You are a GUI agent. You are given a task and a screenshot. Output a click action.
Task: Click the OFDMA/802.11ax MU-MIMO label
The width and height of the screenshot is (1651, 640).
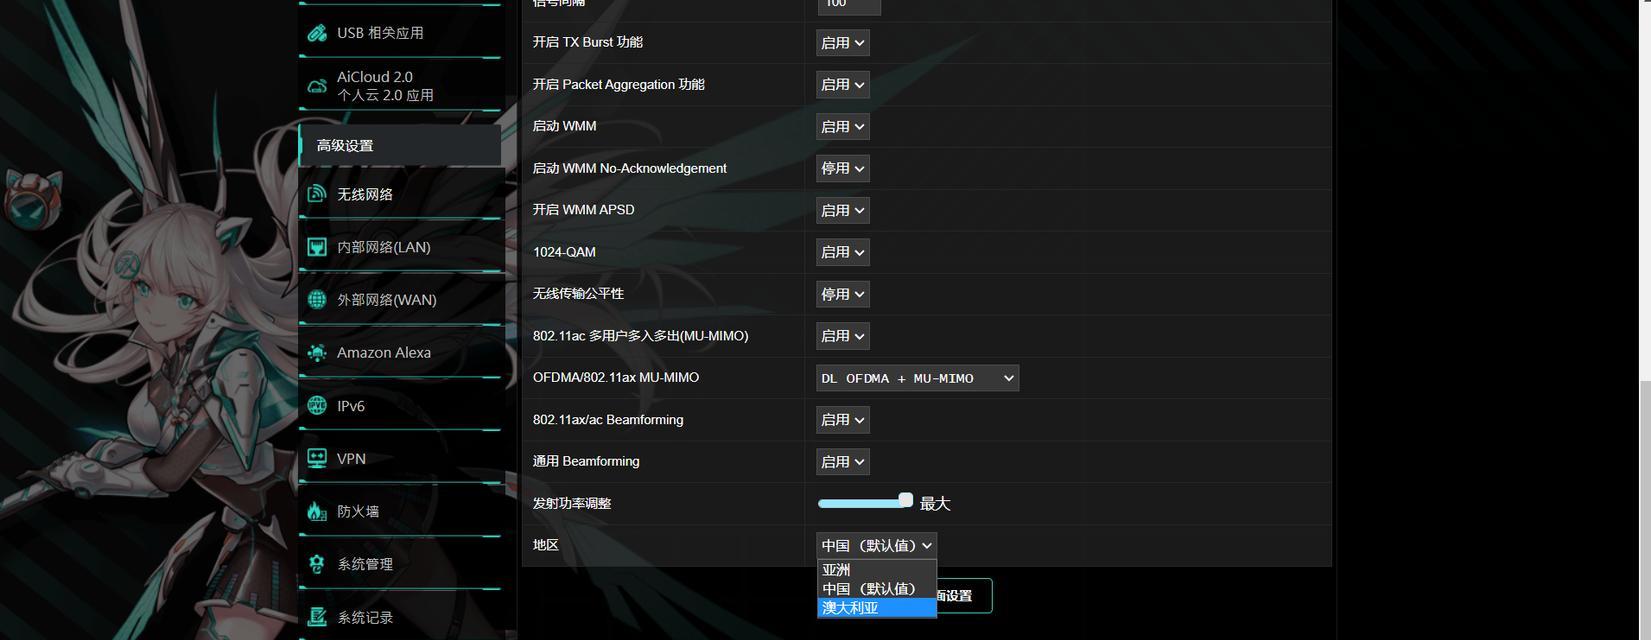[616, 378]
